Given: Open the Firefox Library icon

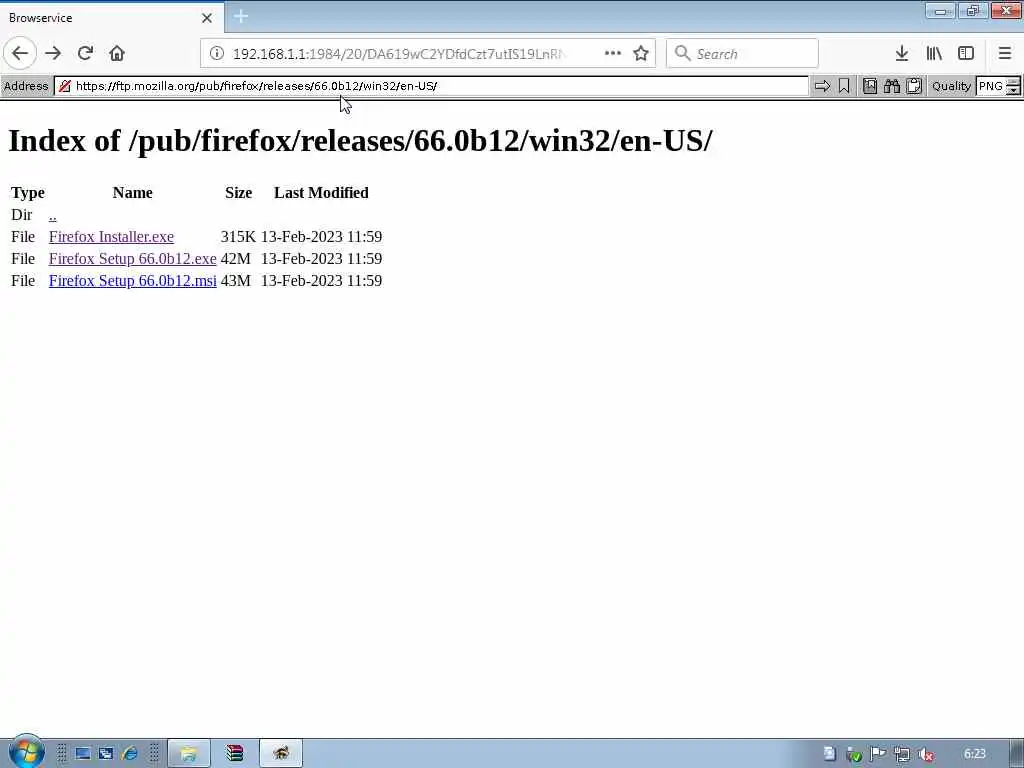Looking at the screenshot, I should [x=934, y=54].
